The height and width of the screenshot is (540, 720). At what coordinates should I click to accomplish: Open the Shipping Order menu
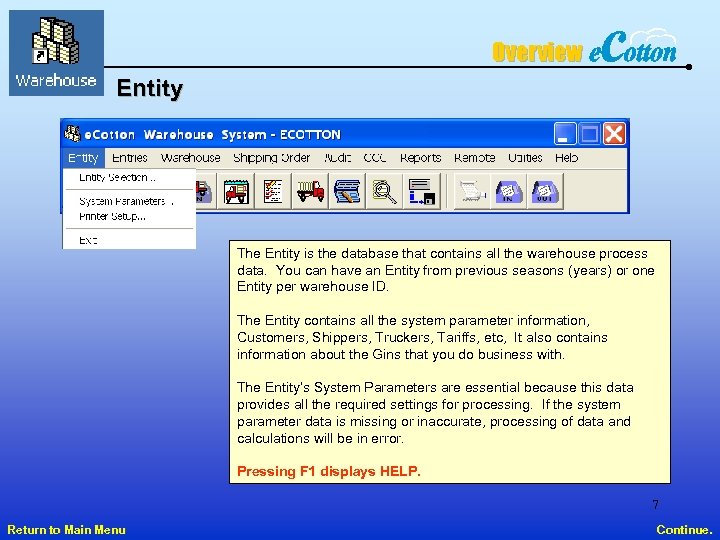point(272,158)
